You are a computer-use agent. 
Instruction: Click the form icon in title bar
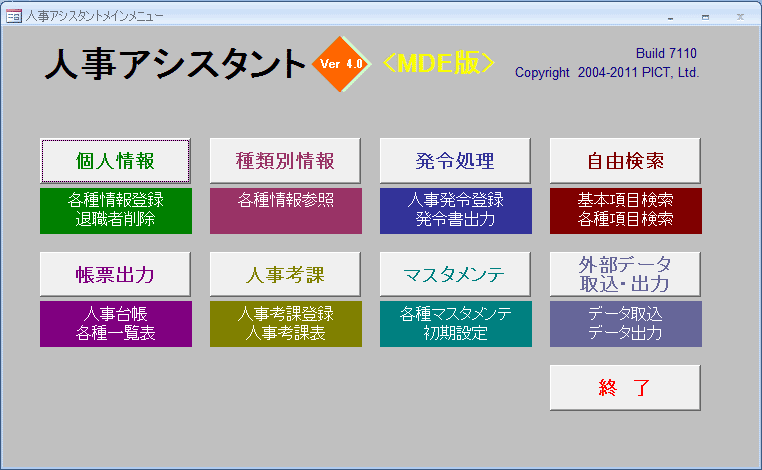click(13, 16)
